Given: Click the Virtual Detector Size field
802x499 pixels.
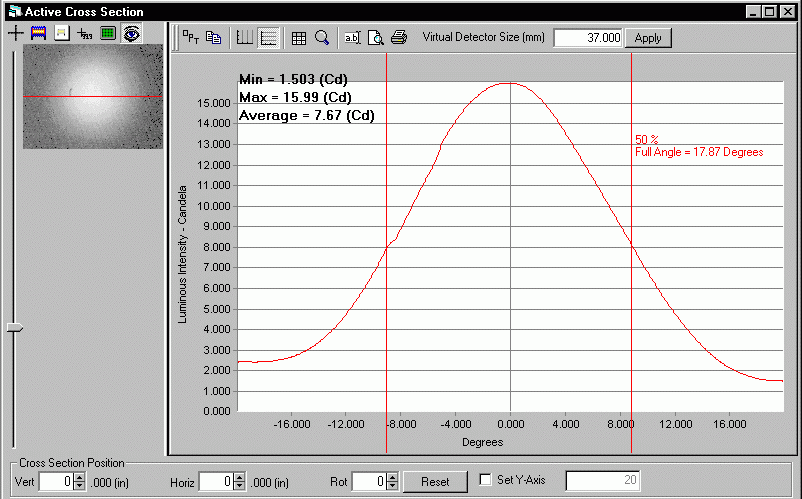Looking at the screenshot, I should pos(588,38).
